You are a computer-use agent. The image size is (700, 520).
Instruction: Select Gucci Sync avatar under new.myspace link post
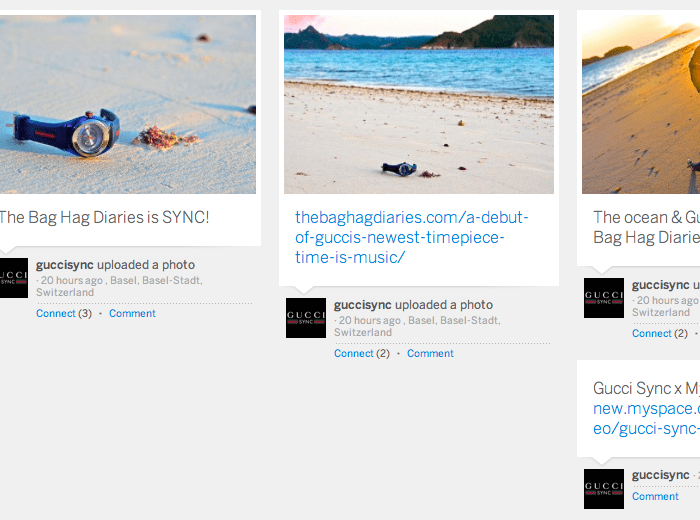604,489
